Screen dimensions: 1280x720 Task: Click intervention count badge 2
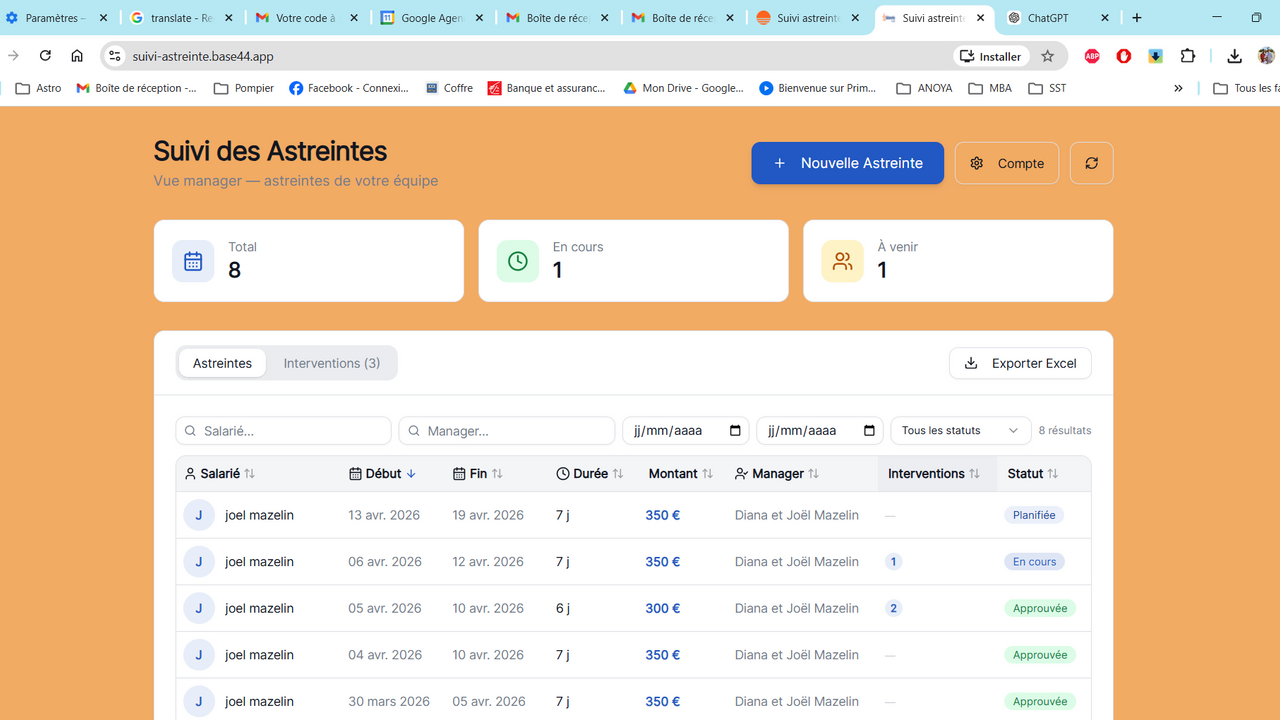tap(893, 608)
